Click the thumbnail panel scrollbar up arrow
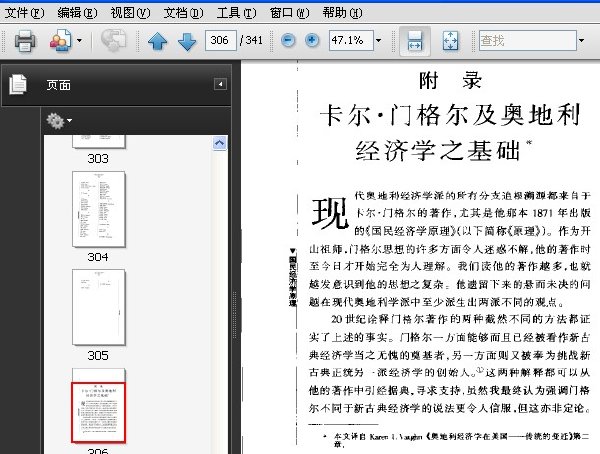 (220, 143)
